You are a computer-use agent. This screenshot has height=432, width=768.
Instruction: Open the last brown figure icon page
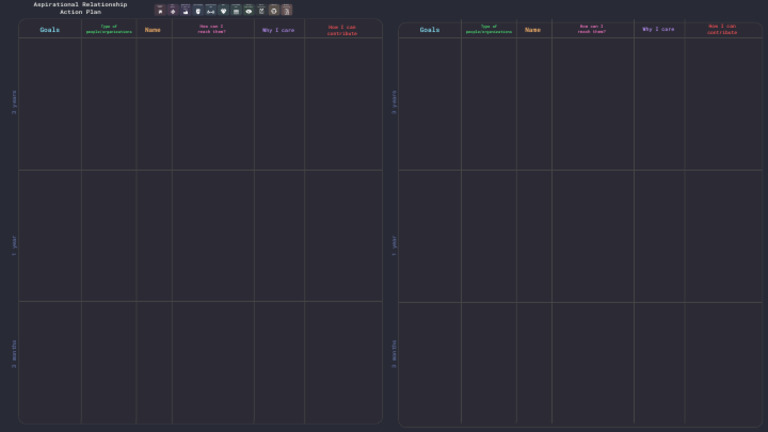pos(287,10)
